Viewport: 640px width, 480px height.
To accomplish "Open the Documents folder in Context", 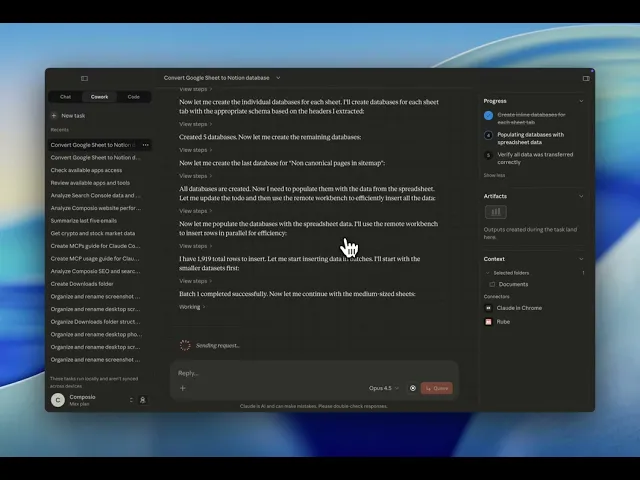I will click(x=513, y=284).
